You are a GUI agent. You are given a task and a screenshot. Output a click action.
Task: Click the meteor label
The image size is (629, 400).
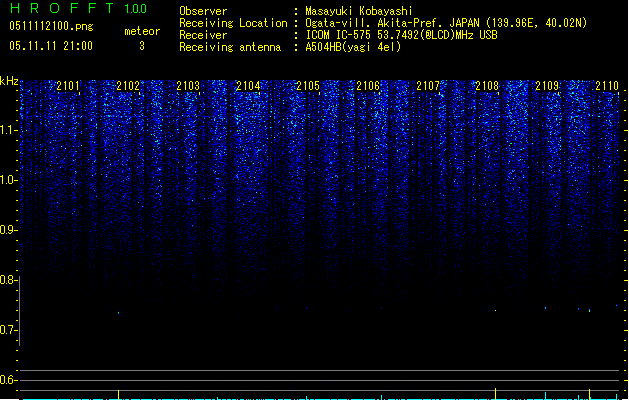pyautogui.click(x=142, y=31)
